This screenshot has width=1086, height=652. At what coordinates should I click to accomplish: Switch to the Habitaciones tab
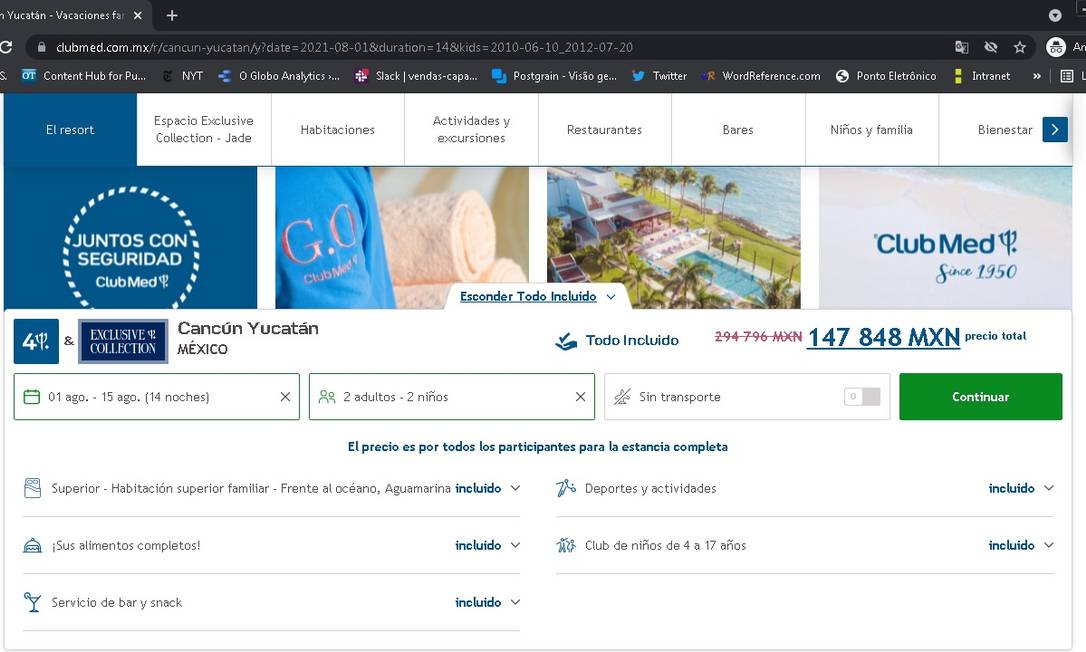tap(338, 130)
